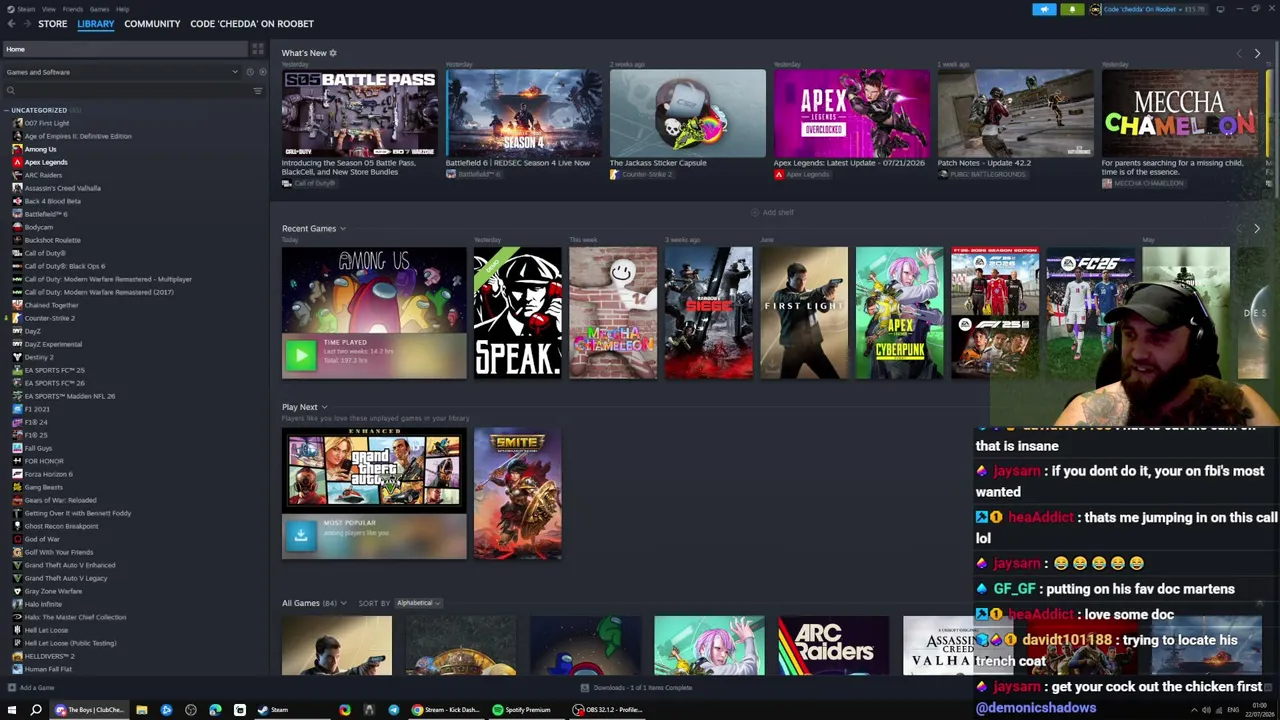This screenshot has height=720, width=1280.
Task: Select Apex Legends in the games list
Action: 46,162
